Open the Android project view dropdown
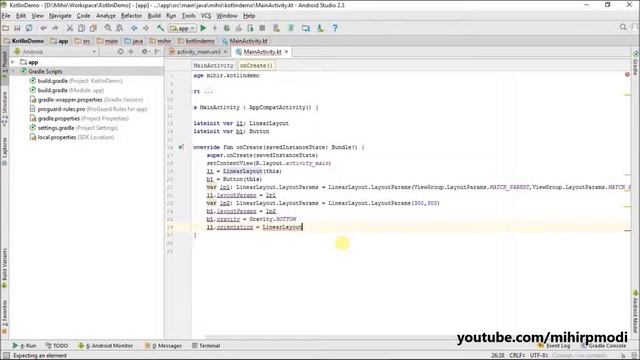This screenshot has width=640, height=360. tap(55, 52)
